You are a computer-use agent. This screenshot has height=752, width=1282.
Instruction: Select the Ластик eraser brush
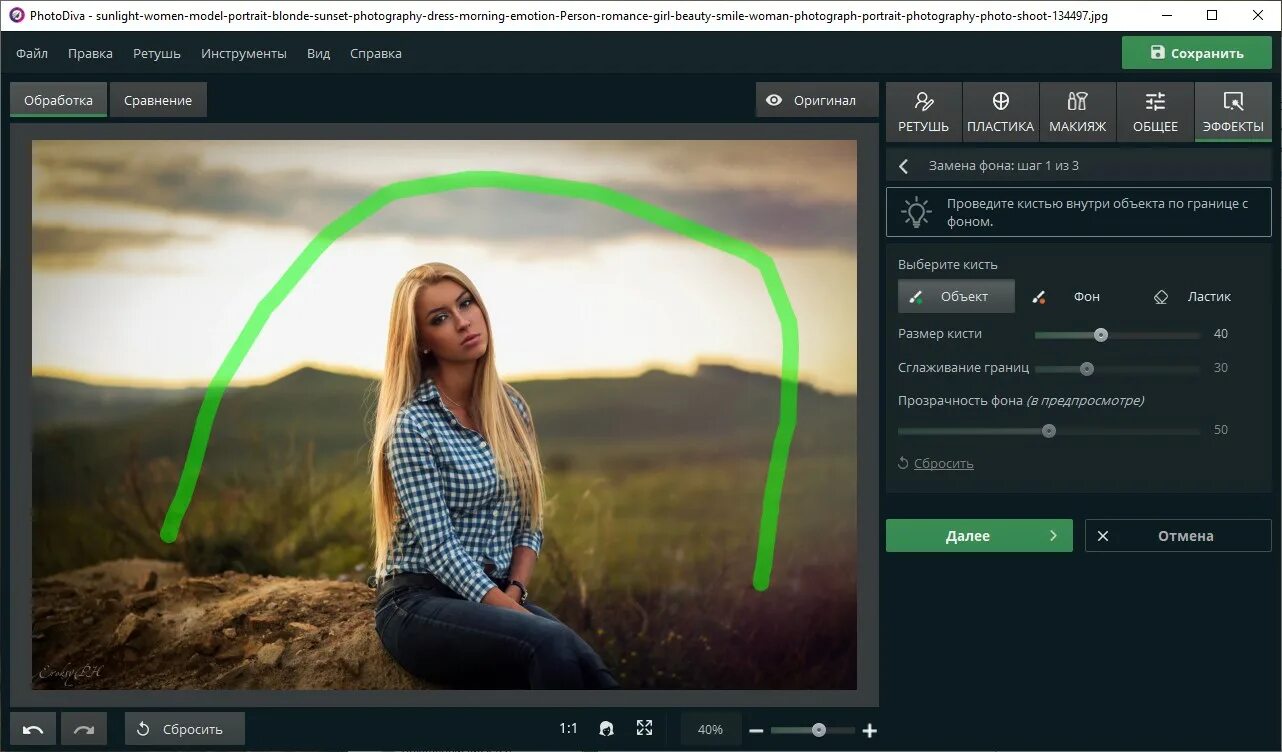(1192, 296)
